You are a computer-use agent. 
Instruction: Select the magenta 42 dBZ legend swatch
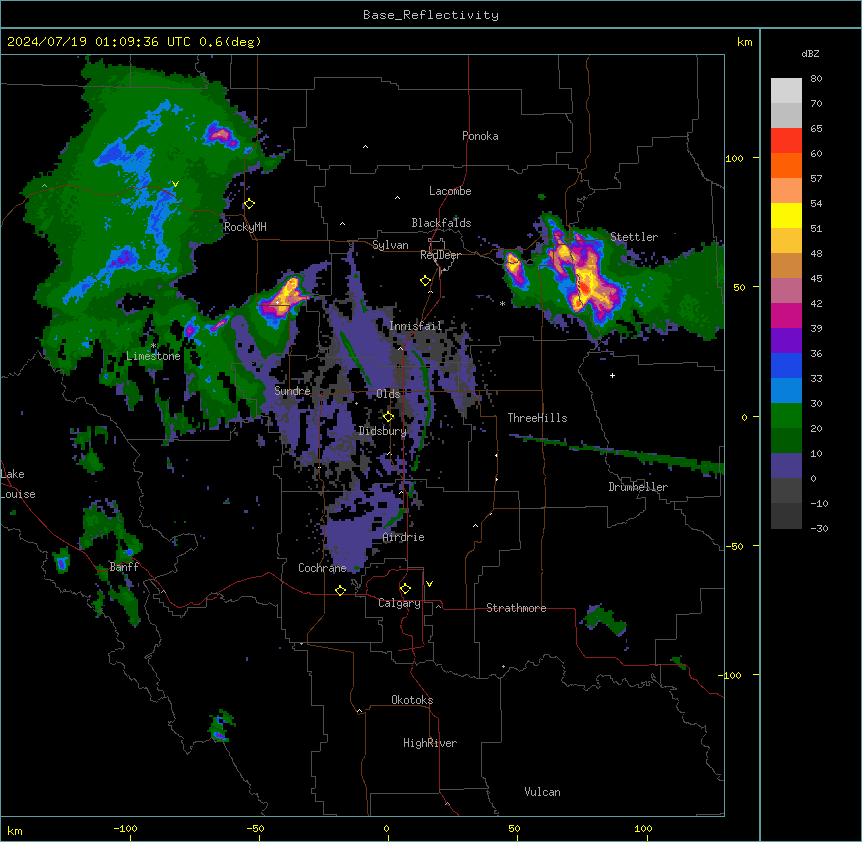coord(786,315)
